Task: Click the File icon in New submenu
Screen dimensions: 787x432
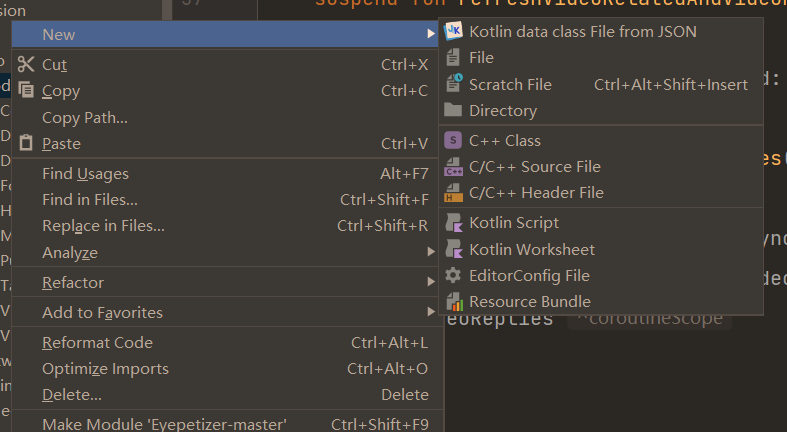Action: [x=453, y=58]
